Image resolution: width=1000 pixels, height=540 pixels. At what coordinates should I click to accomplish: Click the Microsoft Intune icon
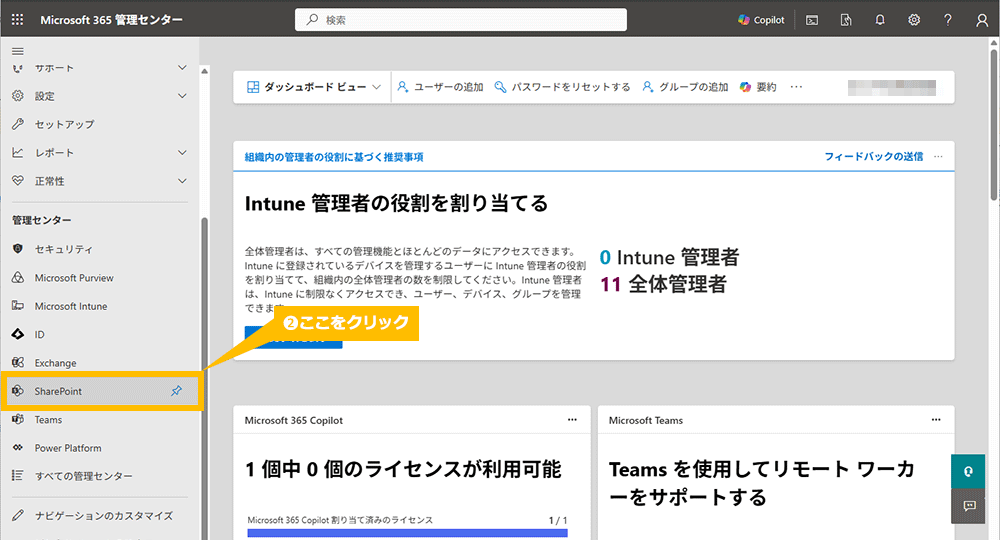tap(18, 305)
